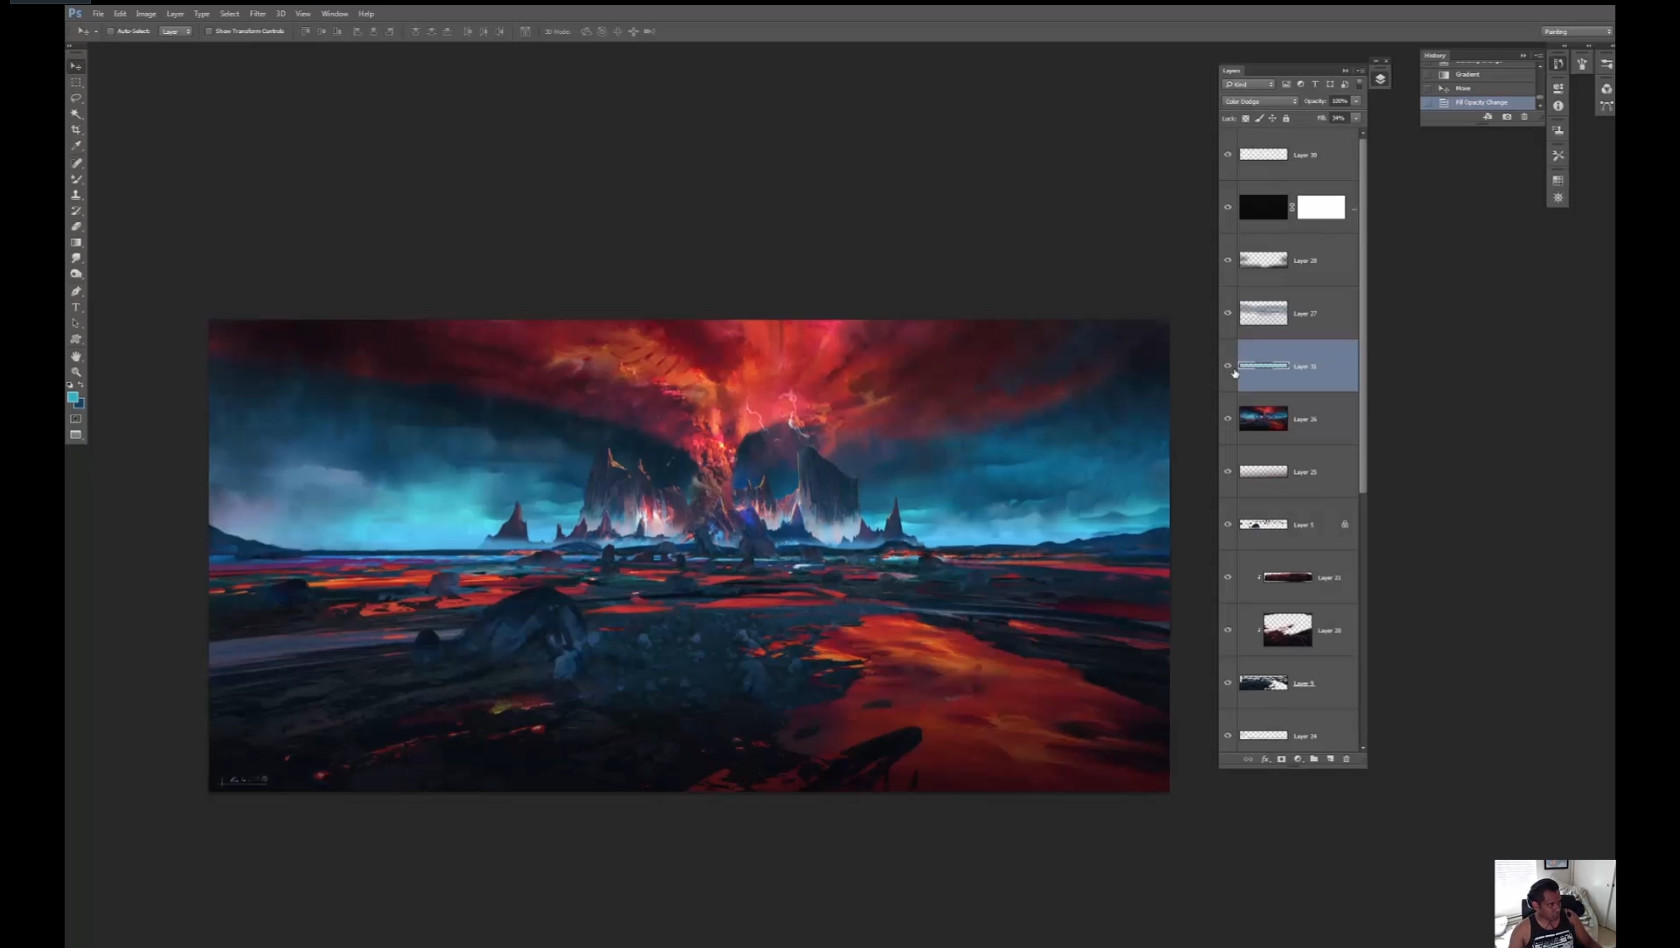Select the Zoom tool
This screenshot has width=1680, height=948.
(76, 372)
